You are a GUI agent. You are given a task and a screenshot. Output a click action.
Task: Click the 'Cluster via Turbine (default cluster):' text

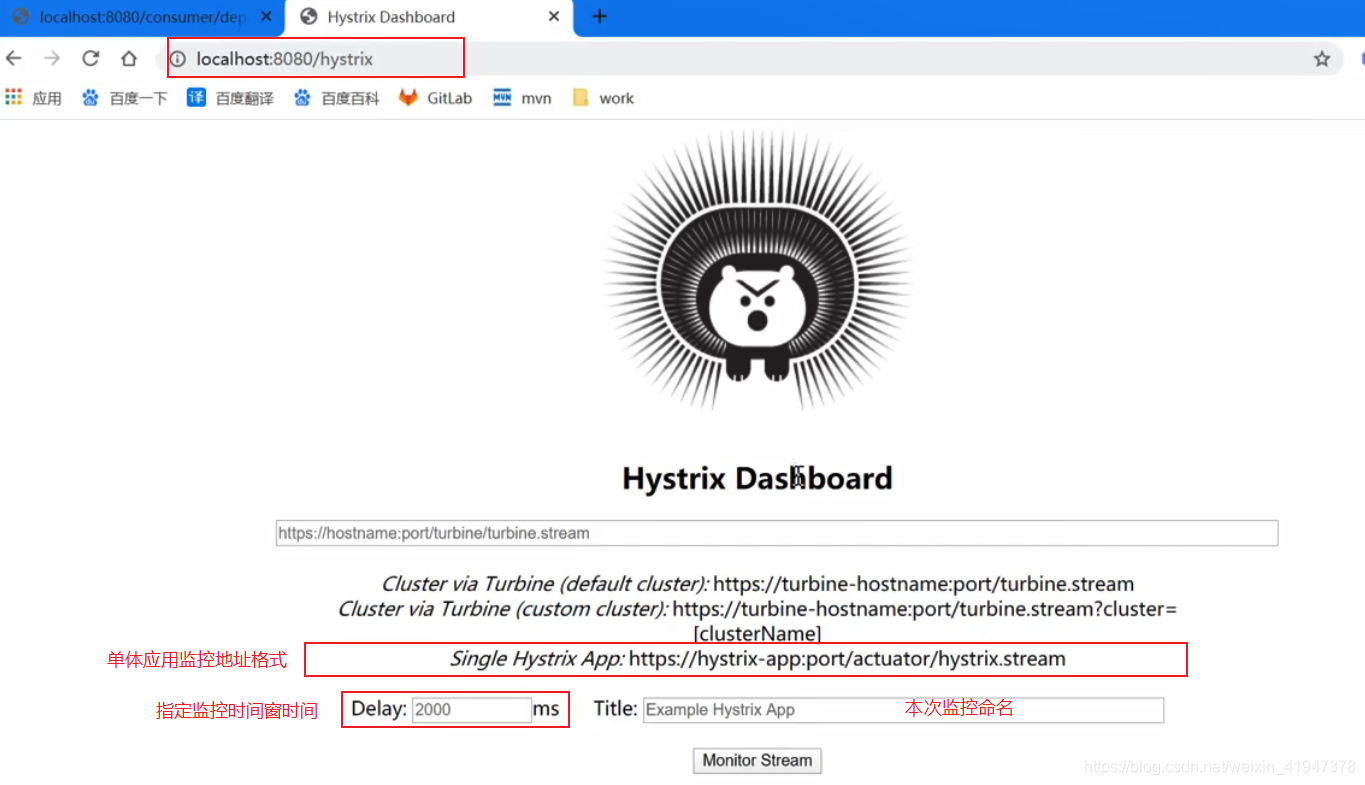click(x=545, y=584)
